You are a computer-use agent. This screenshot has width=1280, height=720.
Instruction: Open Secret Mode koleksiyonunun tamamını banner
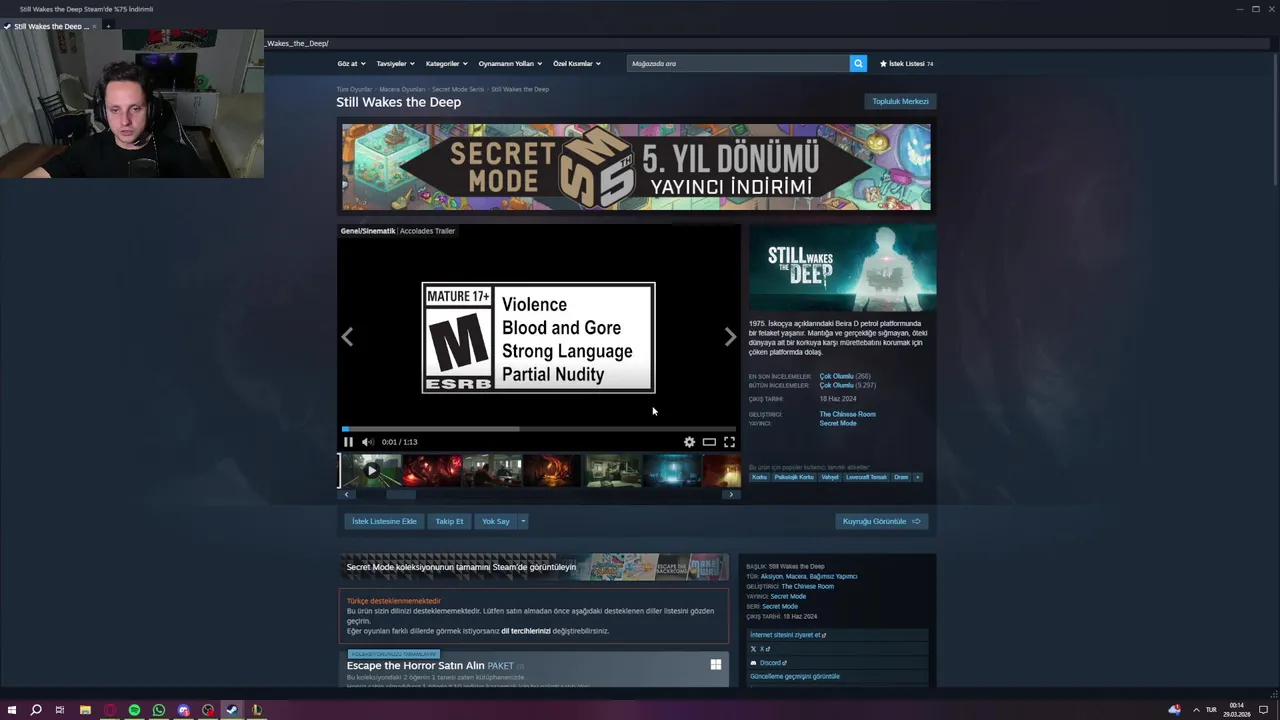(x=534, y=567)
